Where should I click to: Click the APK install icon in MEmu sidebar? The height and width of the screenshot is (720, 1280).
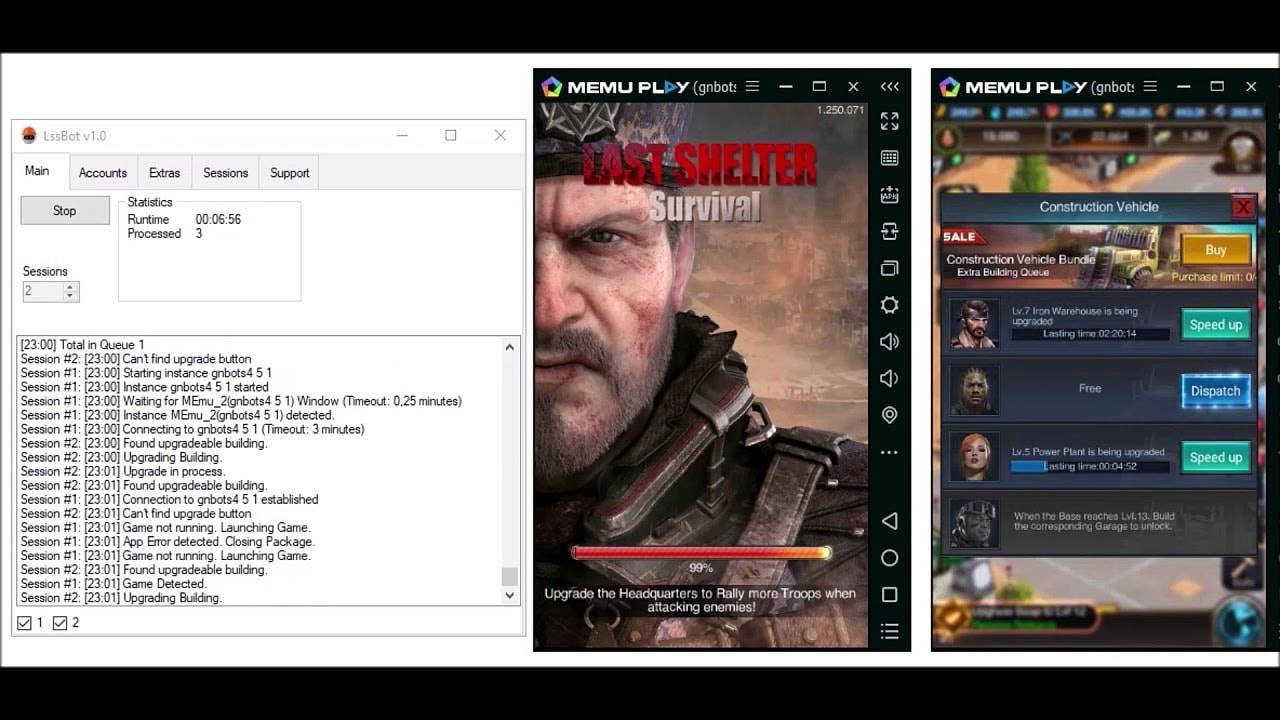coord(889,195)
